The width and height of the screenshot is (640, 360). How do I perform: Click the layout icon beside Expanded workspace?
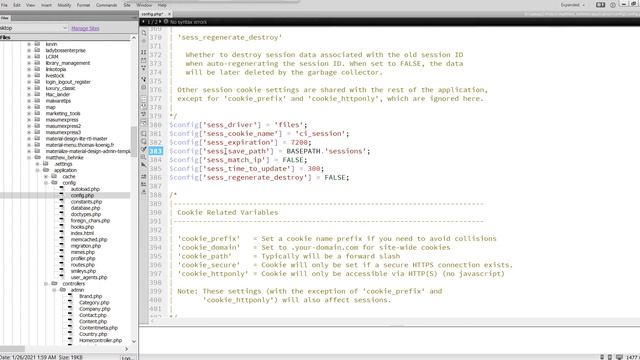pos(600,5)
